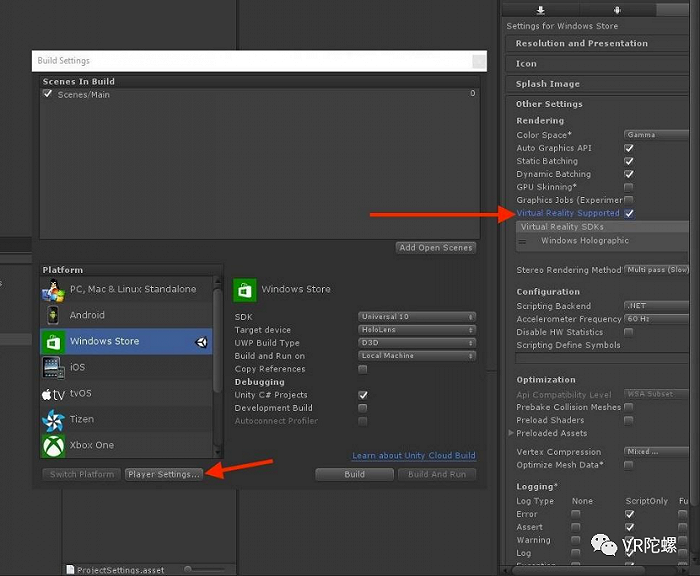700x576 pixels.
Task: Toggle the Virtual Reality Supported checkbox
Action: (x=629, y=213)
